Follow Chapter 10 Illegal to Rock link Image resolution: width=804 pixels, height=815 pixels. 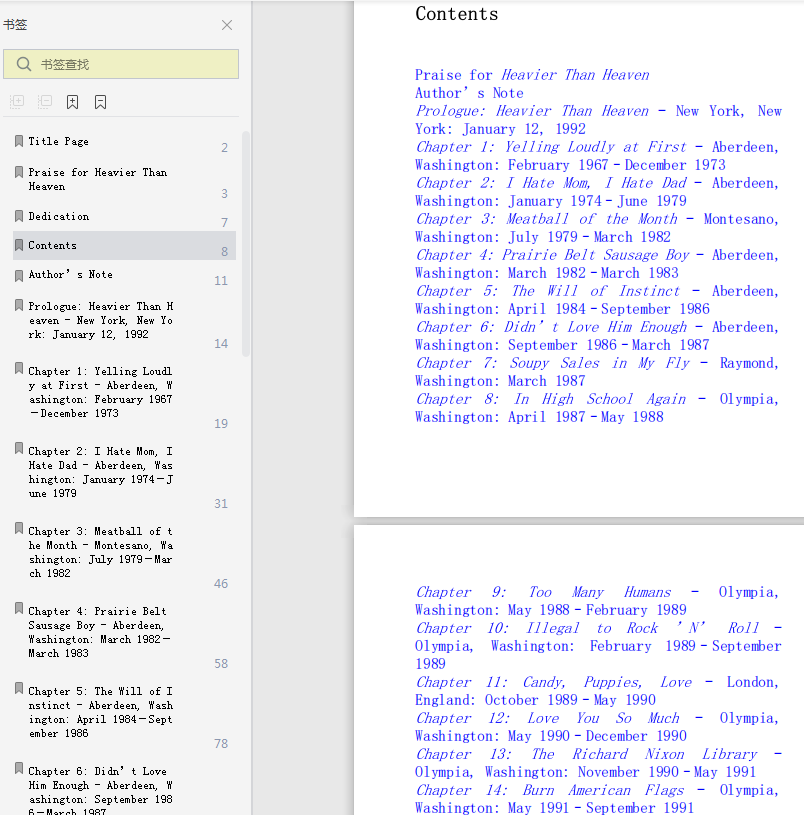tap(598, 646)
